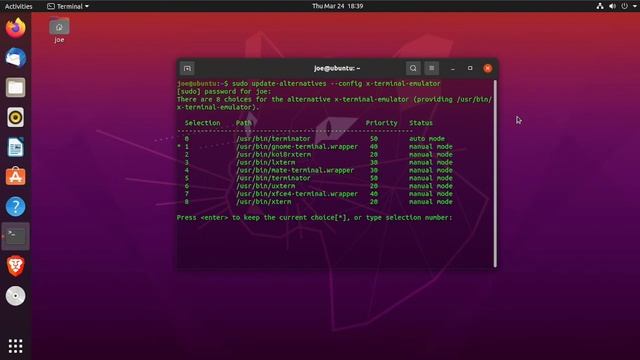Click the new tab button in terminal titlebar

coord(187,69)
